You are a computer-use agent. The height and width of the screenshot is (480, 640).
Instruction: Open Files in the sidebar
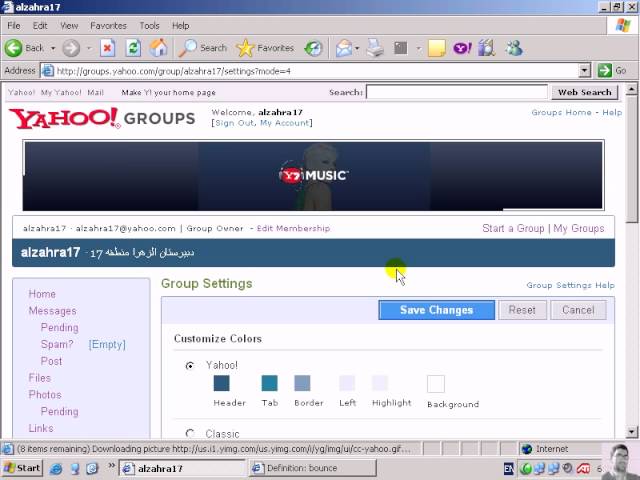click(x=39, y=378)
